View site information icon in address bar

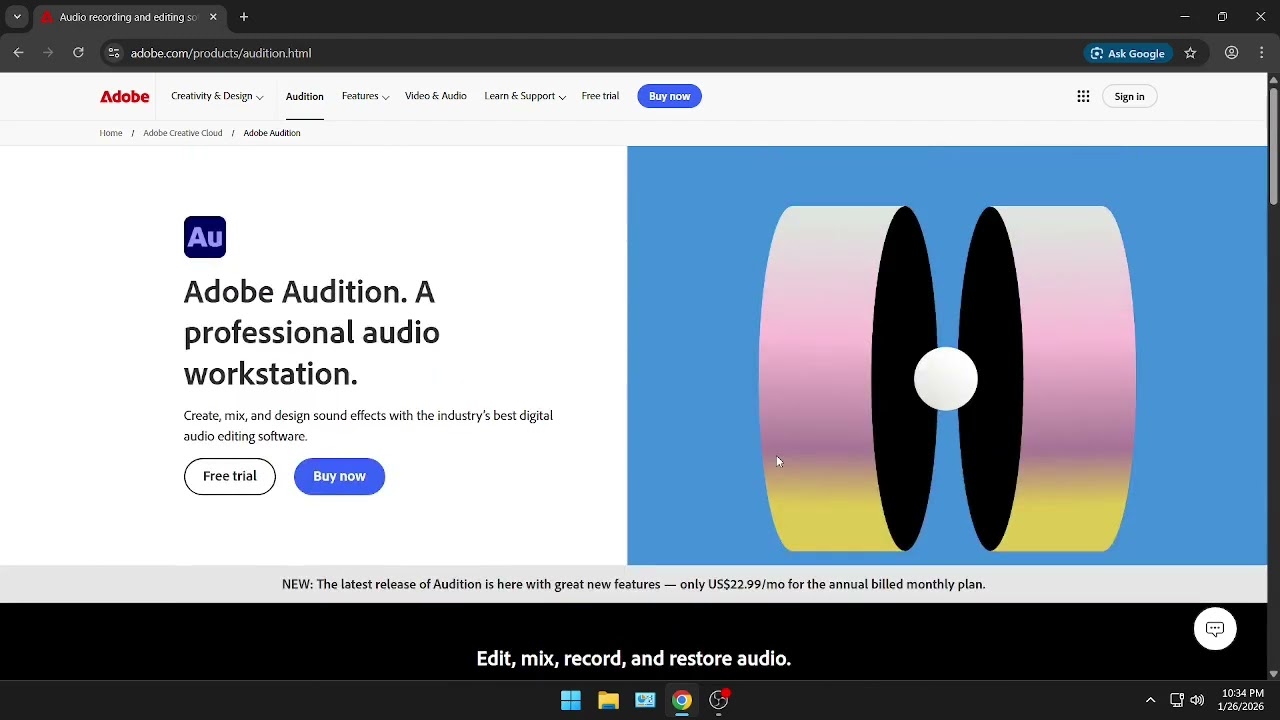pyautogui.click(x=114, y=53)
